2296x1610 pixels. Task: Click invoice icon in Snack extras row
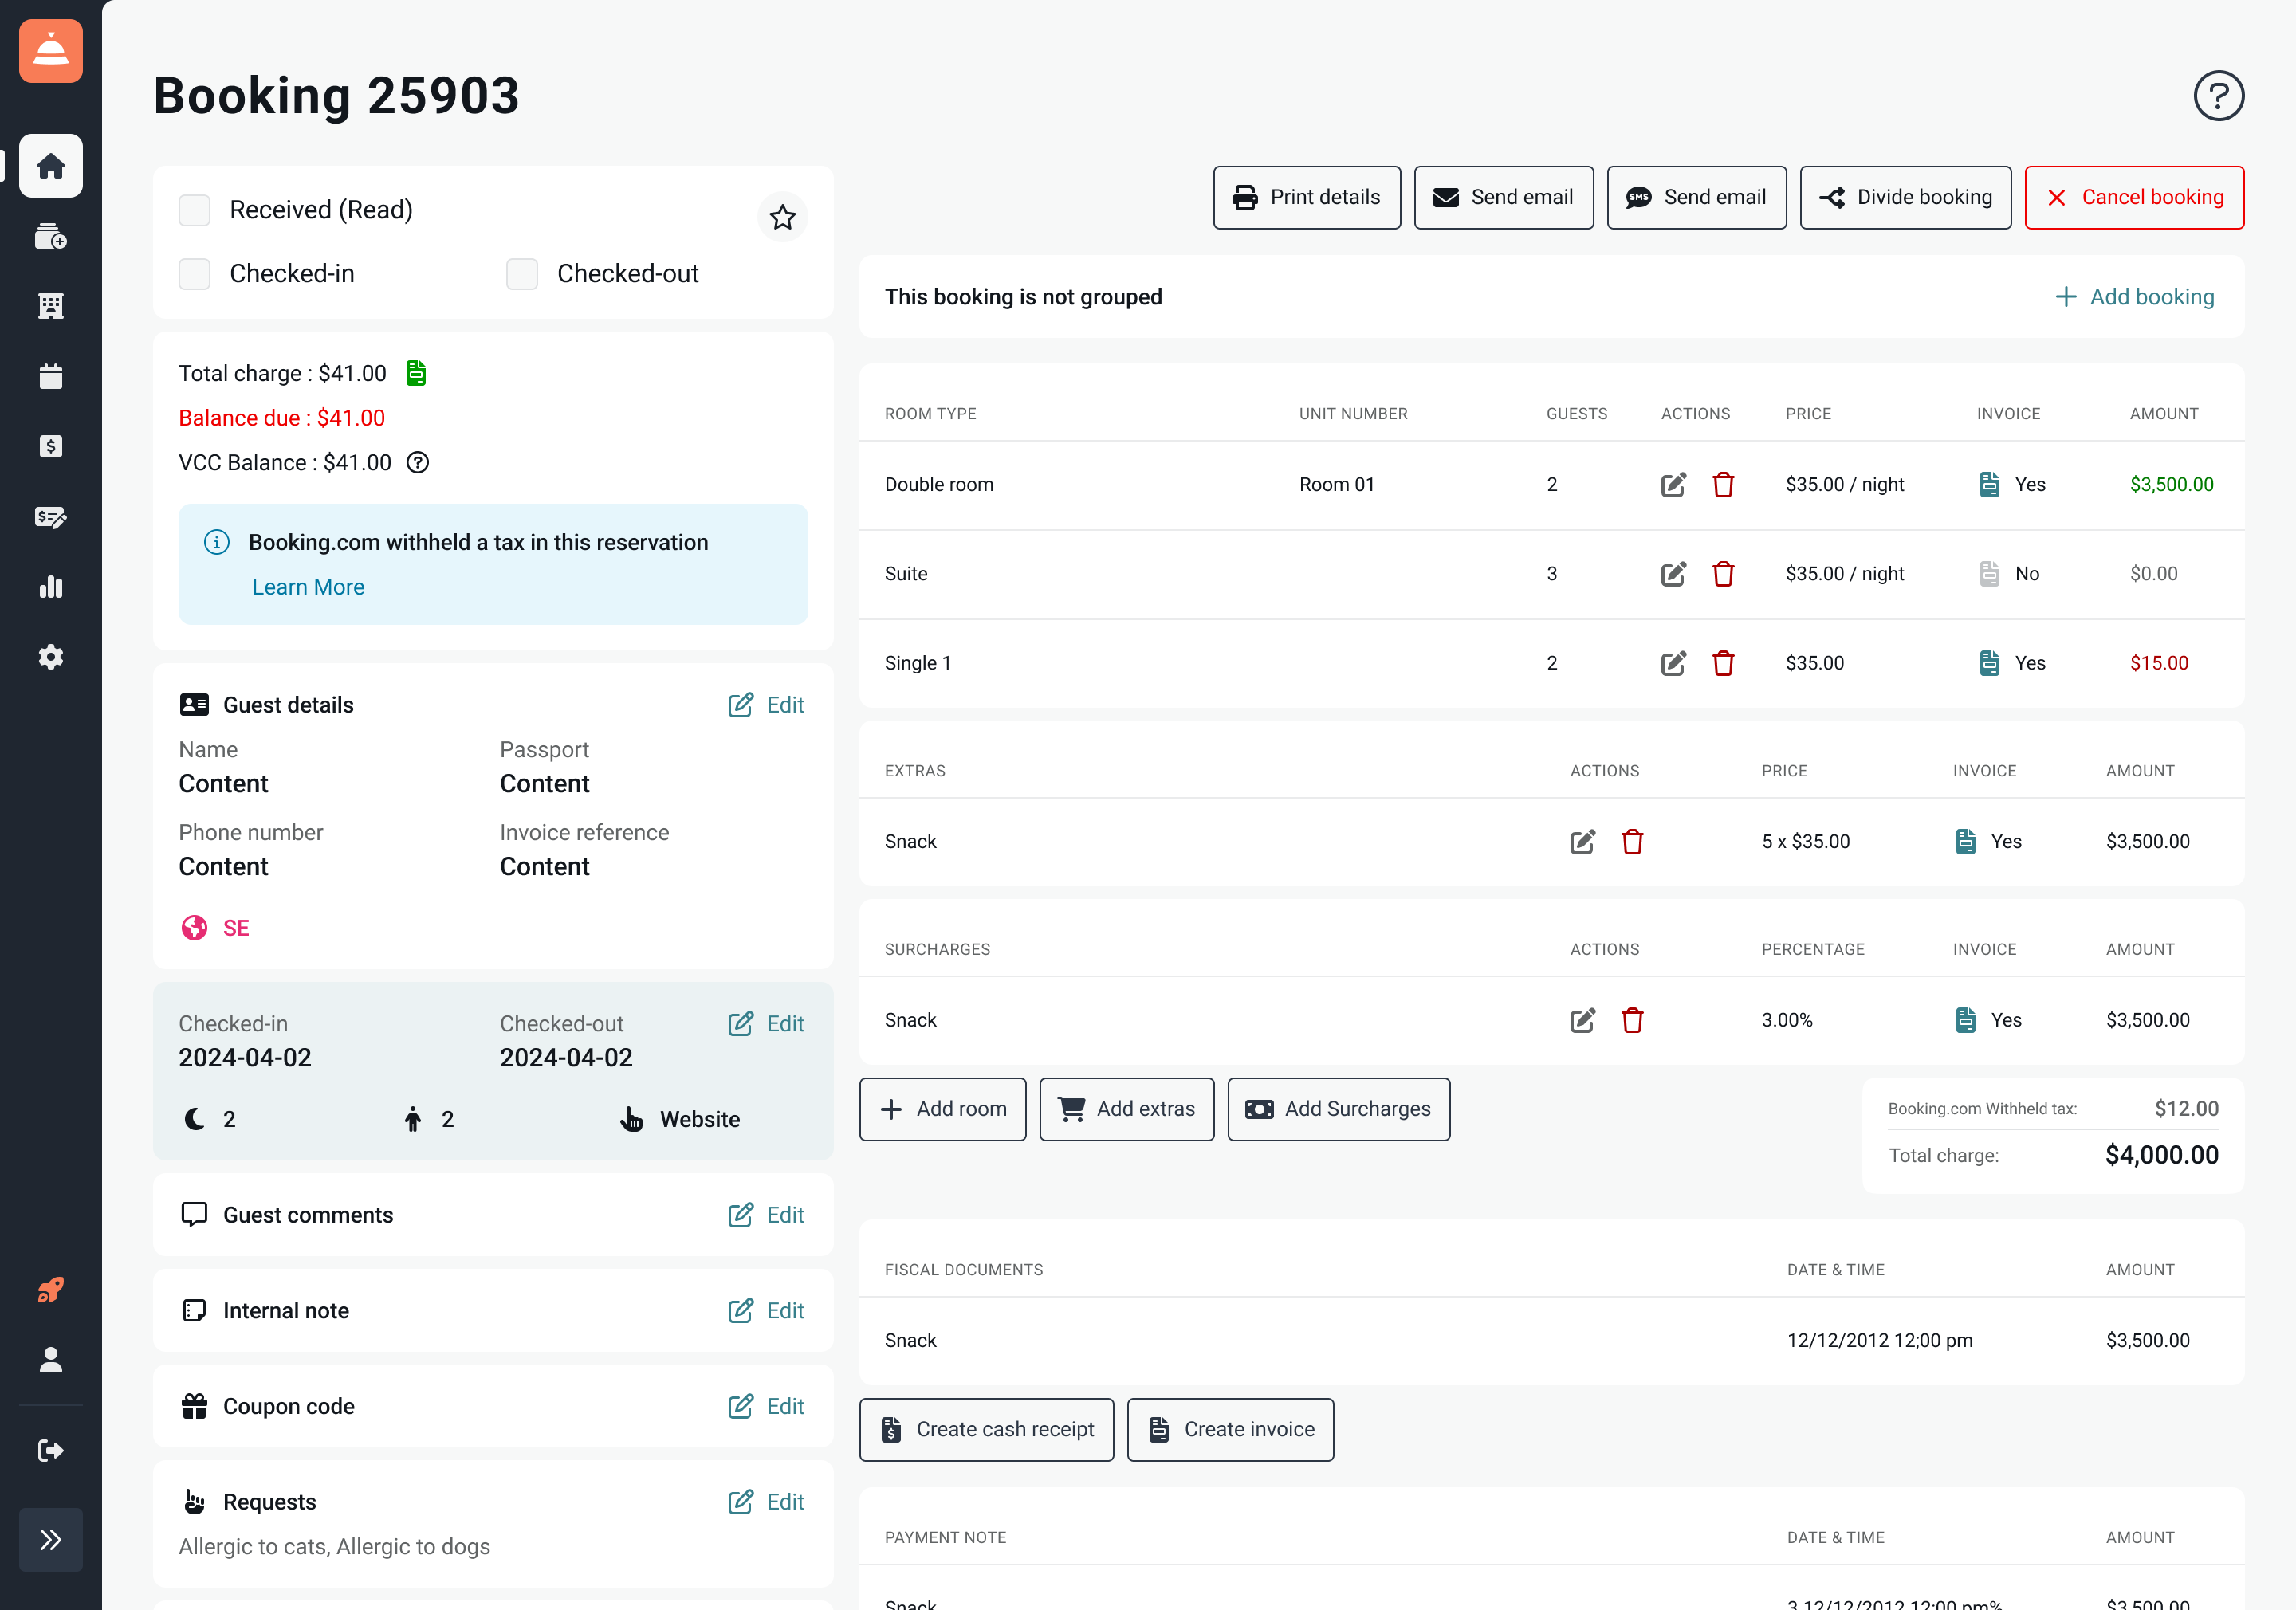coord(1965,842)
